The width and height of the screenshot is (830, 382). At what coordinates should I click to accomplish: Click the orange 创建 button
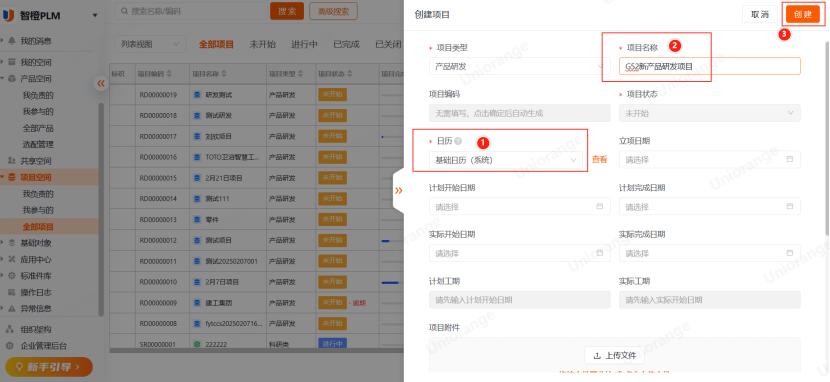point(802,15)
